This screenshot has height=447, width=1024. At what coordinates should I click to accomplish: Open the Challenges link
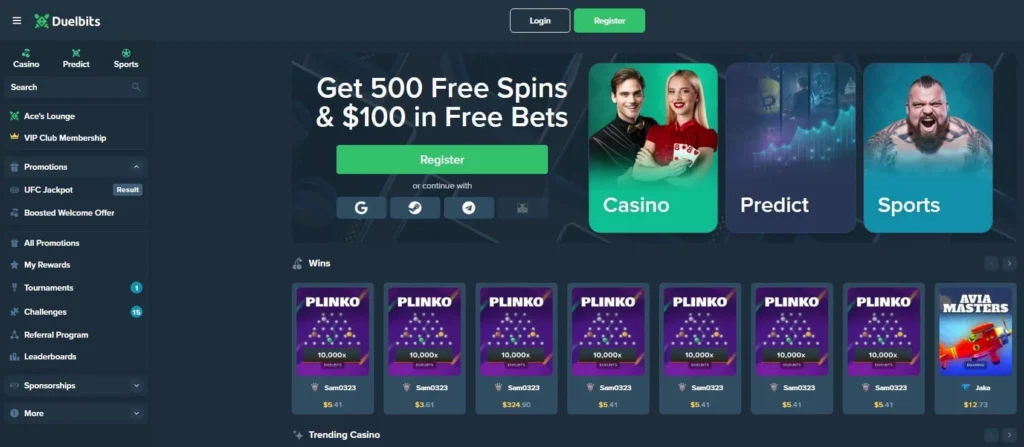coord(76,312)
